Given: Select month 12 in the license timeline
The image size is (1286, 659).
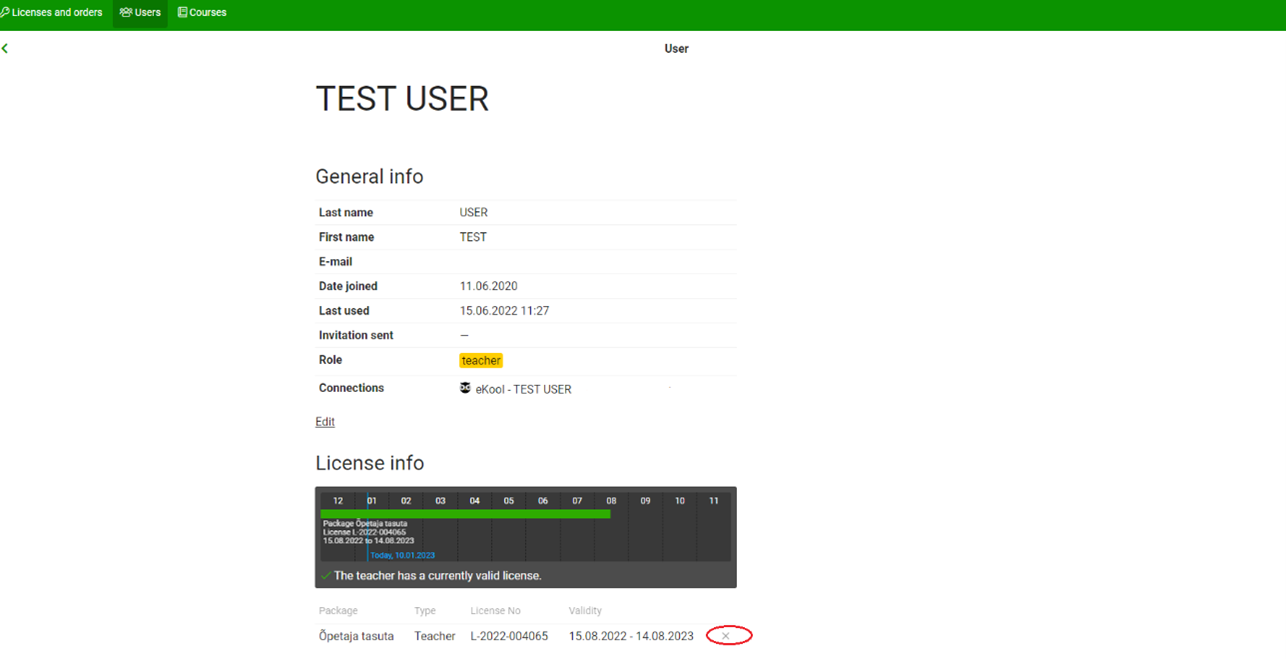Looking at the screenshot, I should tap(338, 501).
